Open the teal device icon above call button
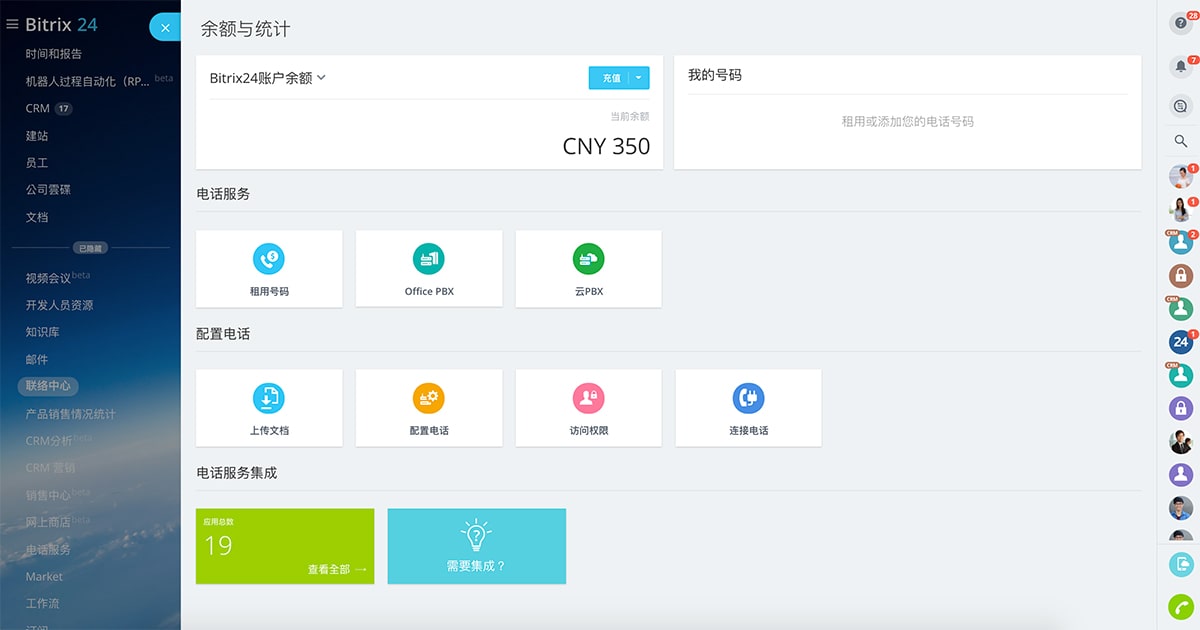The image size is (1200, 630). (x=1181, y=564)
